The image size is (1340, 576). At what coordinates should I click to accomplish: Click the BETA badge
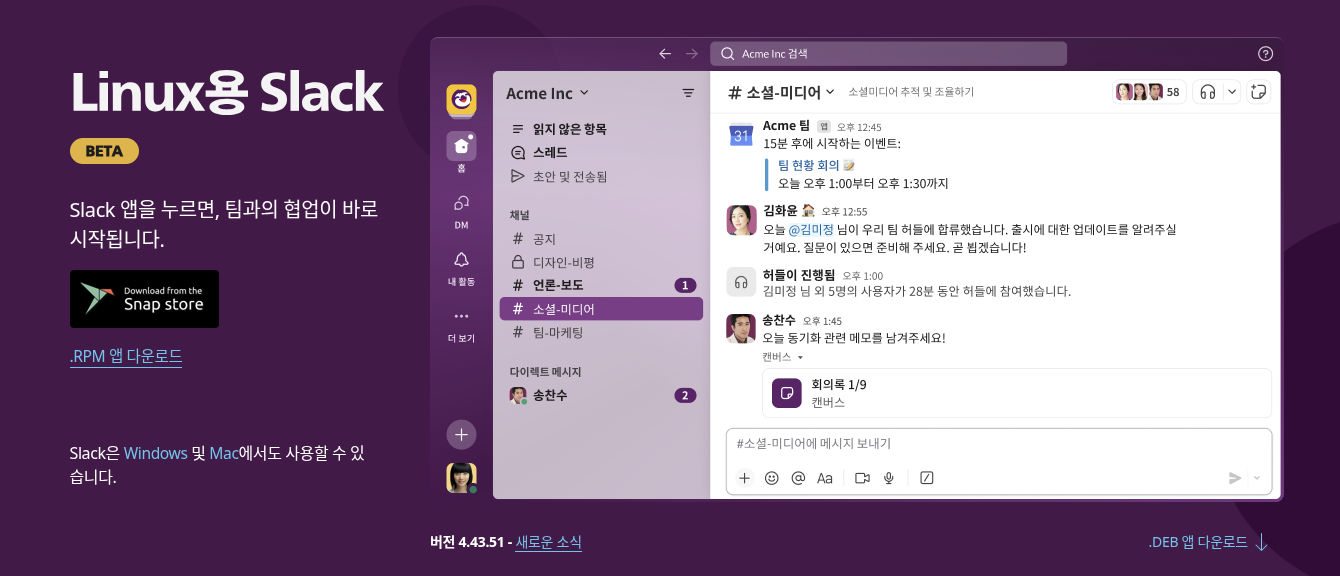point(104,151)
